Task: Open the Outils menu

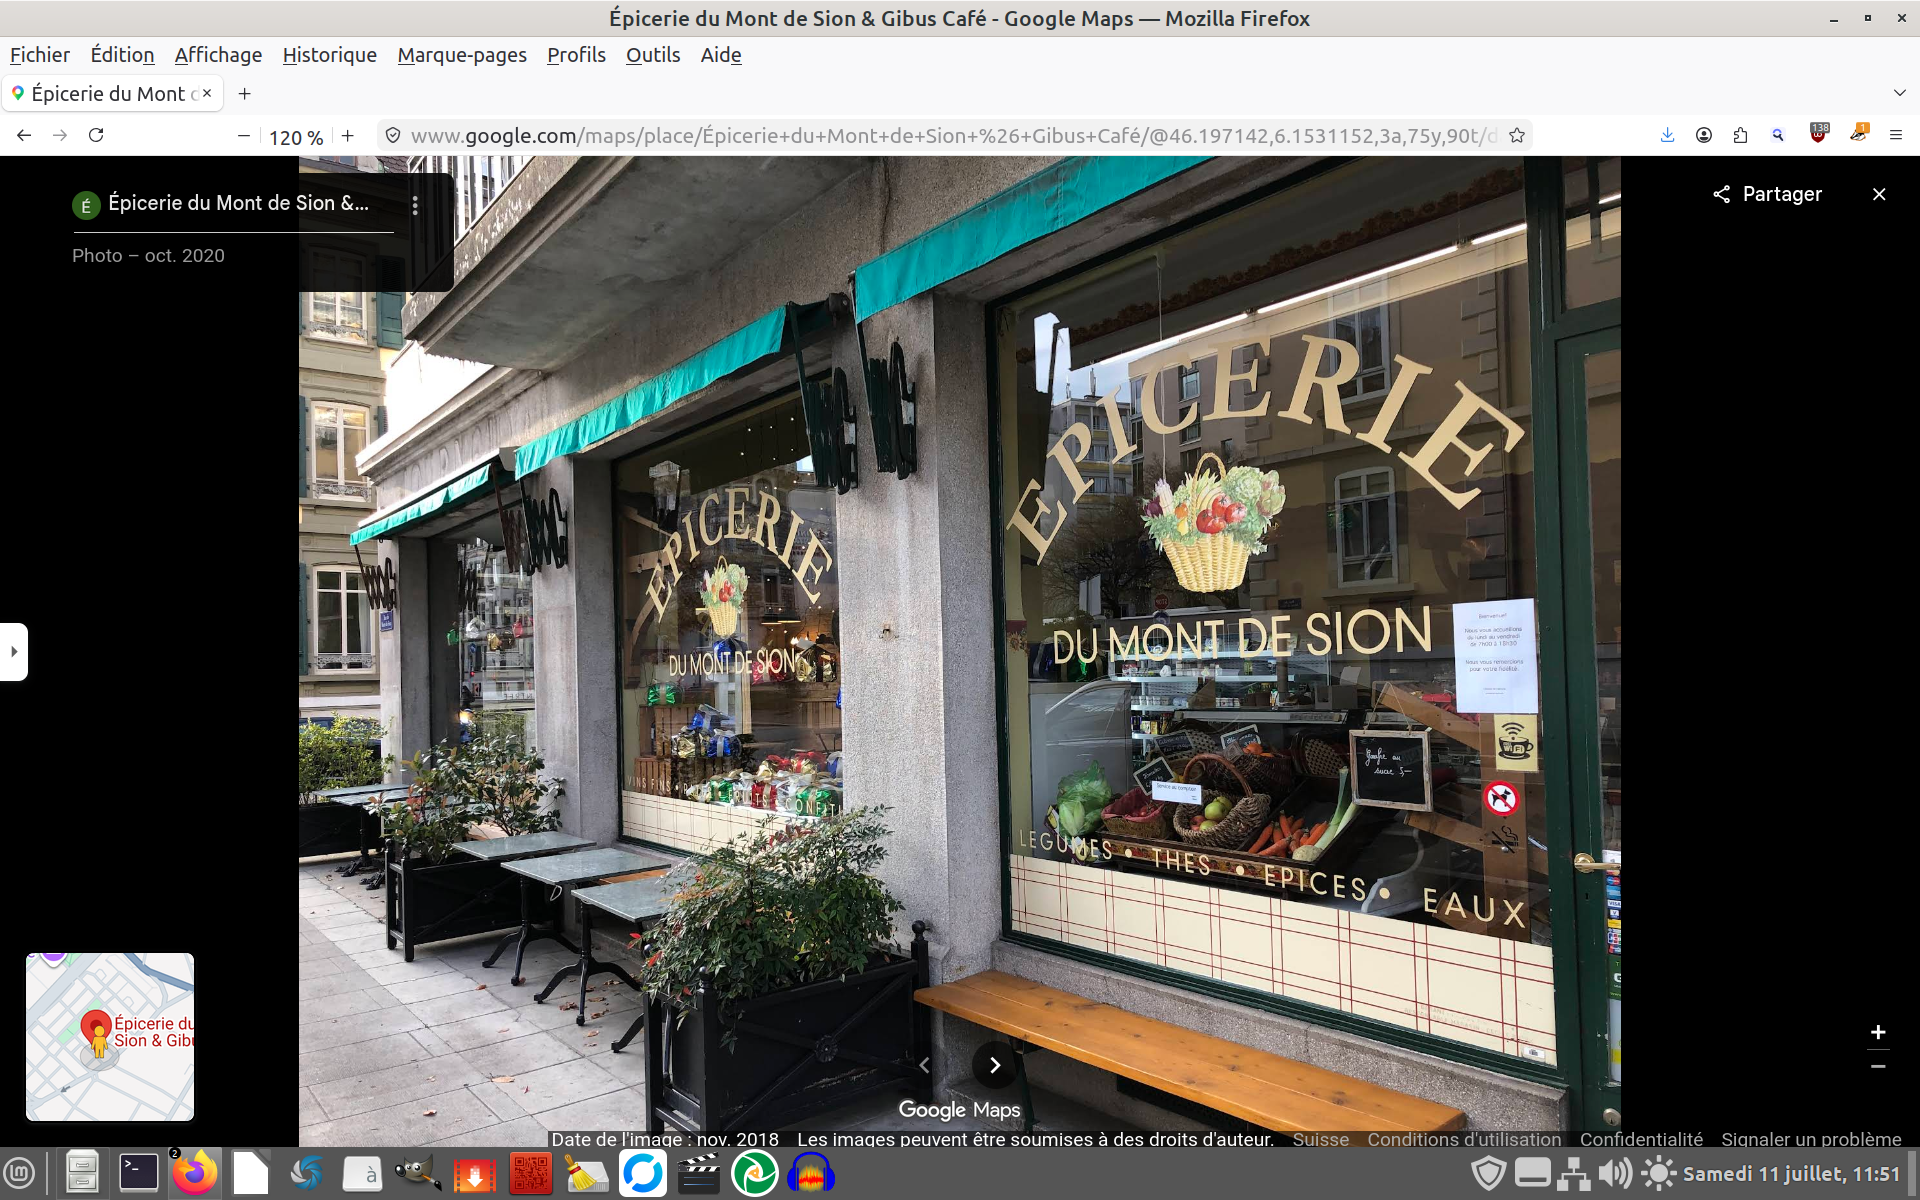Action: coord(653,55)
